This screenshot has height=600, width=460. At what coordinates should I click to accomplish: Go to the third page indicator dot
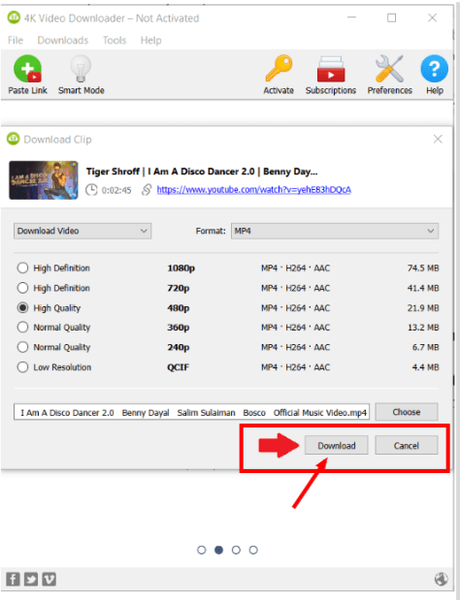236,550
